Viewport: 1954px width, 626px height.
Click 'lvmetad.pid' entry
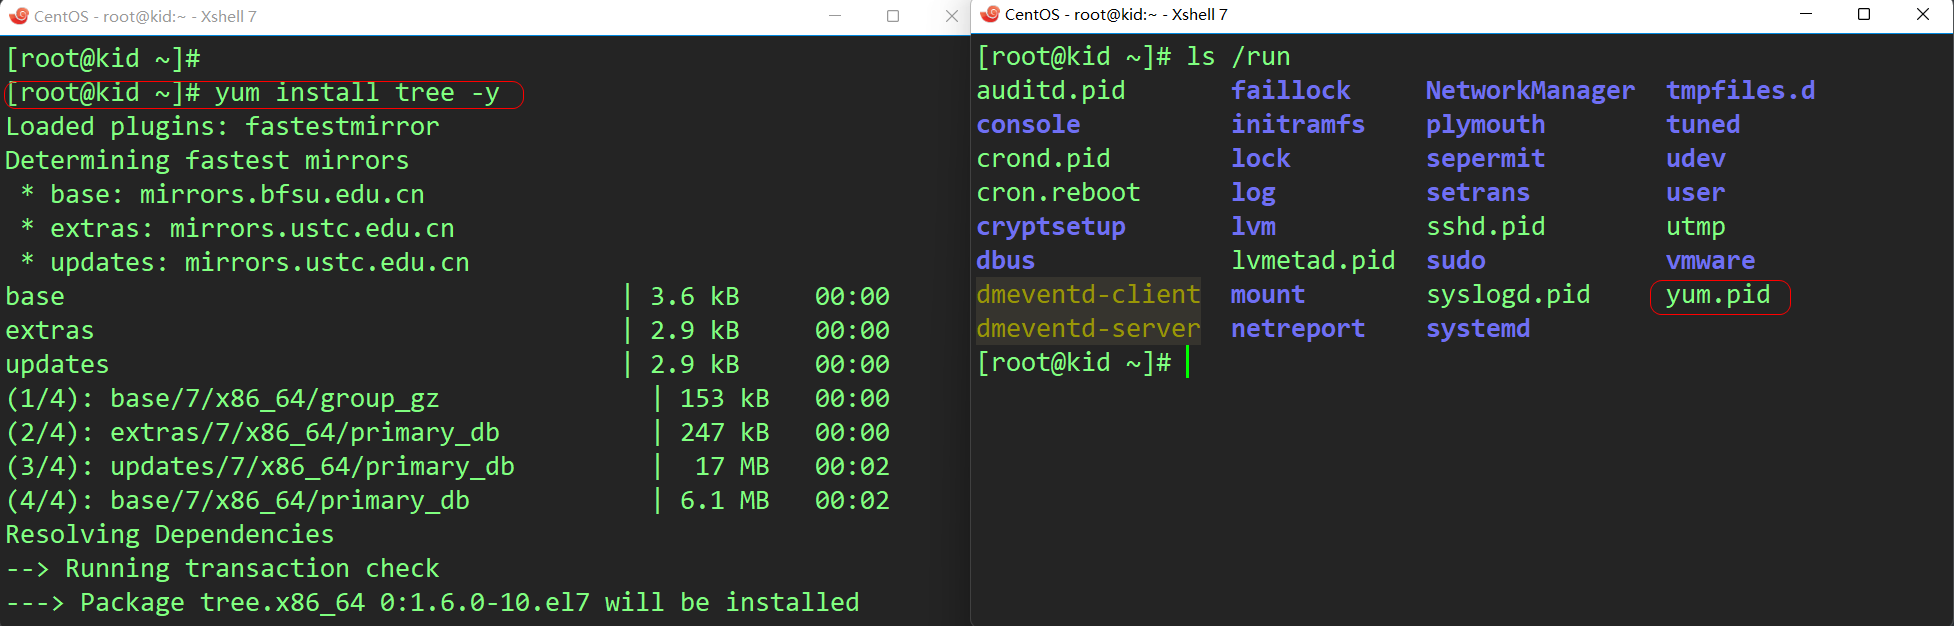pos(1313,261)
